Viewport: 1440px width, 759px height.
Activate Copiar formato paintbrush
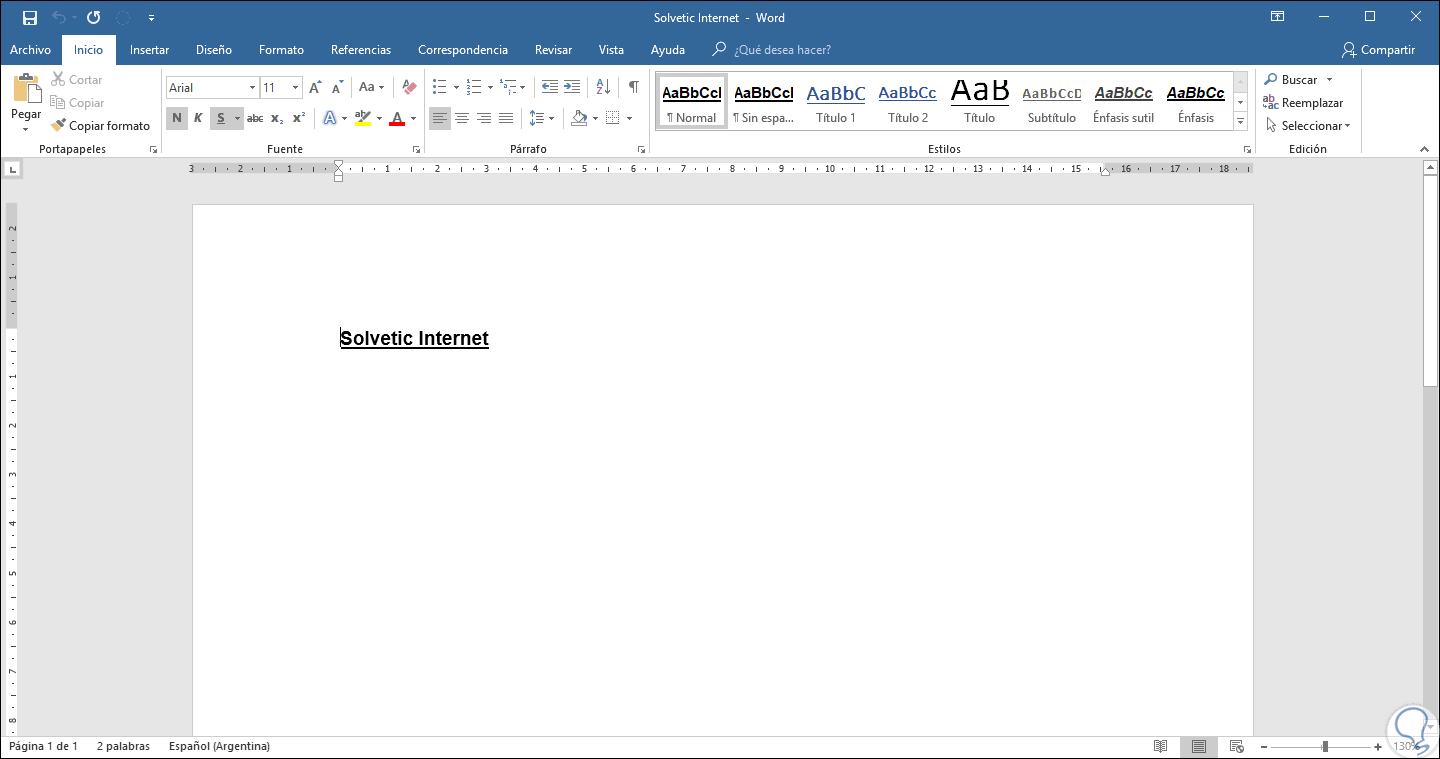click(101, 126)
